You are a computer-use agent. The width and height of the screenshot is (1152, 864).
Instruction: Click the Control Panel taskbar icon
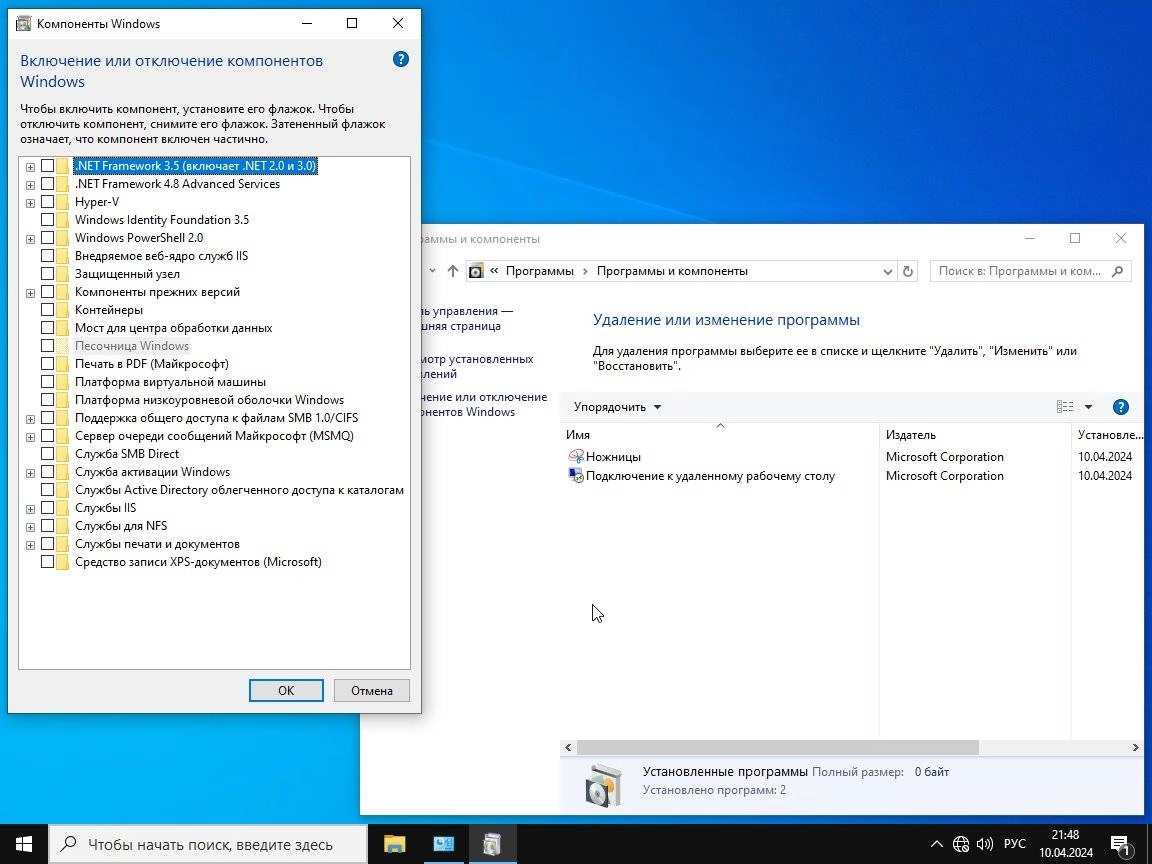click(443, 844)
